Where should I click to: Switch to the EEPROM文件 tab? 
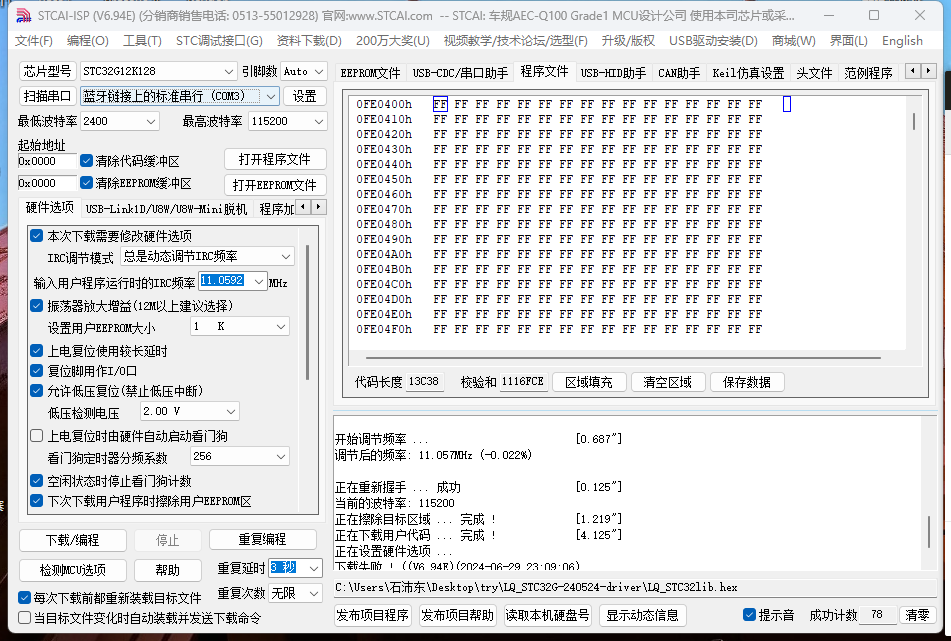click(370, 73)
